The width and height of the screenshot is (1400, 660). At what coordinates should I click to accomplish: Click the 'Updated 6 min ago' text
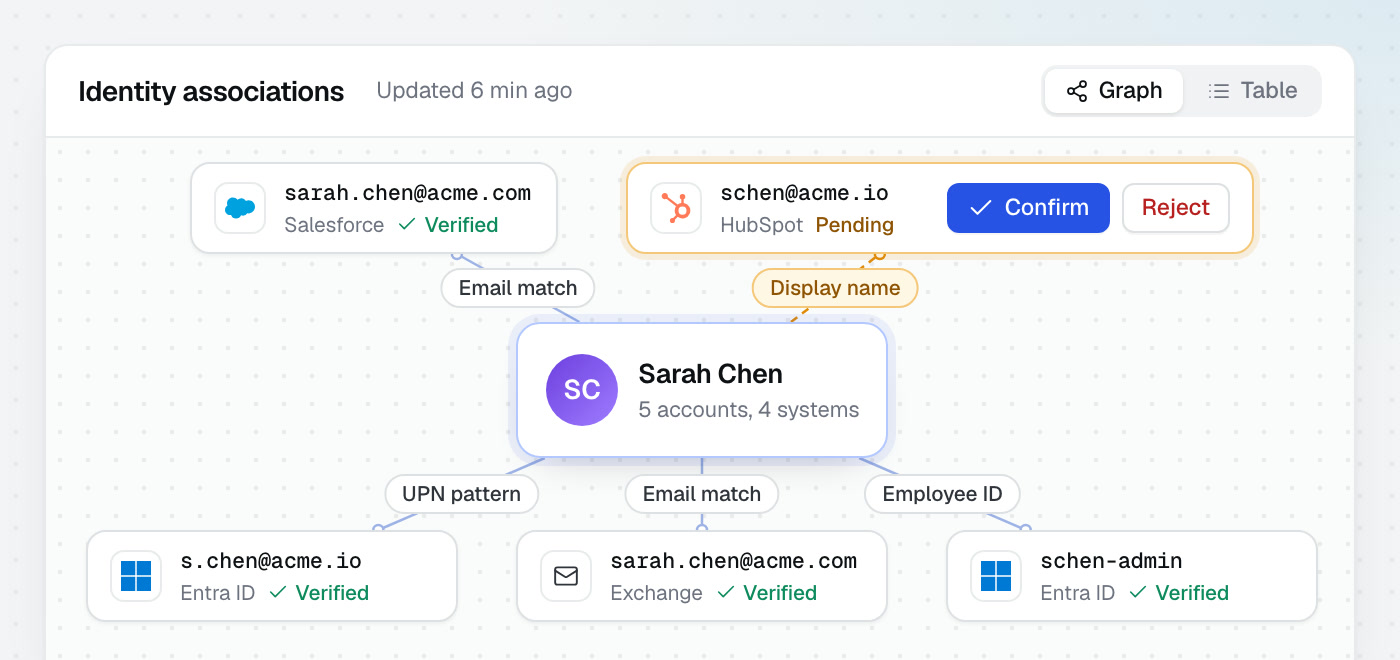[474, 91]
